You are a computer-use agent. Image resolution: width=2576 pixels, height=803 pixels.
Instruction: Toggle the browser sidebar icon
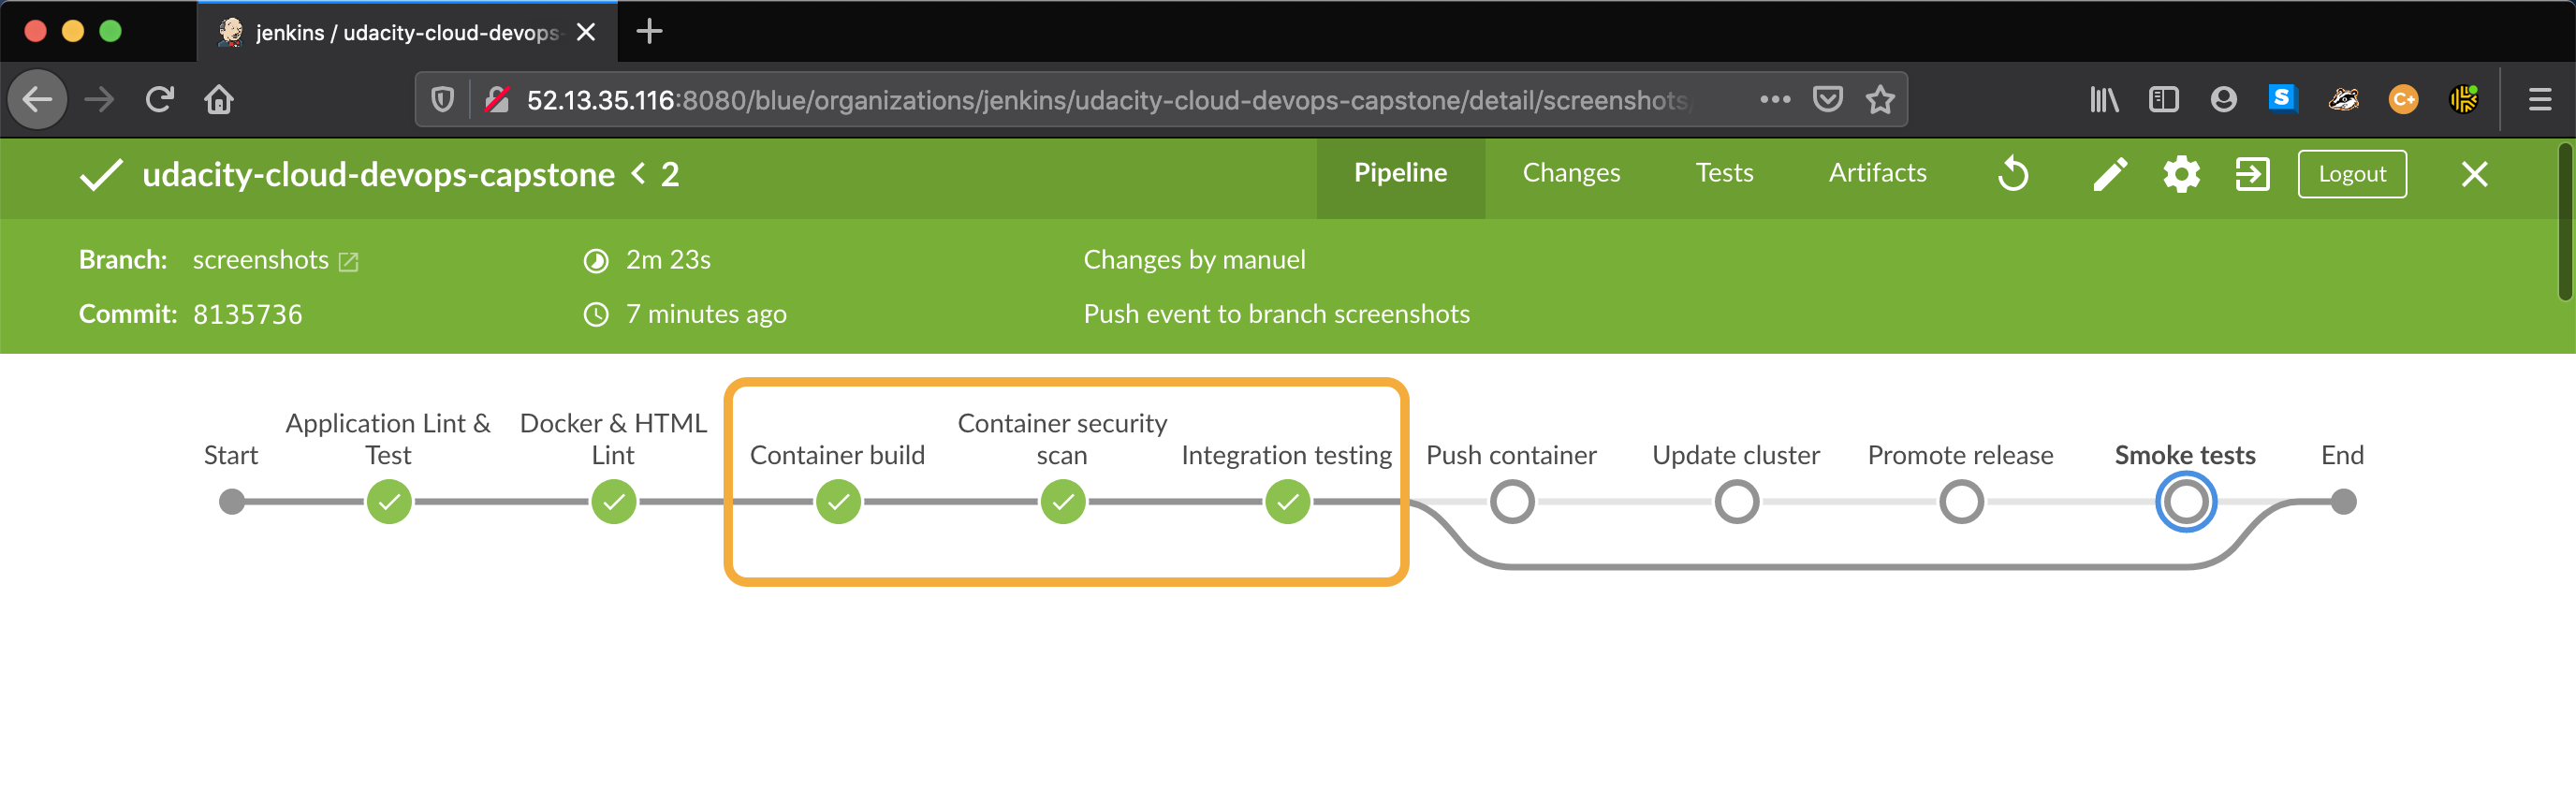tap(2163, 99)
